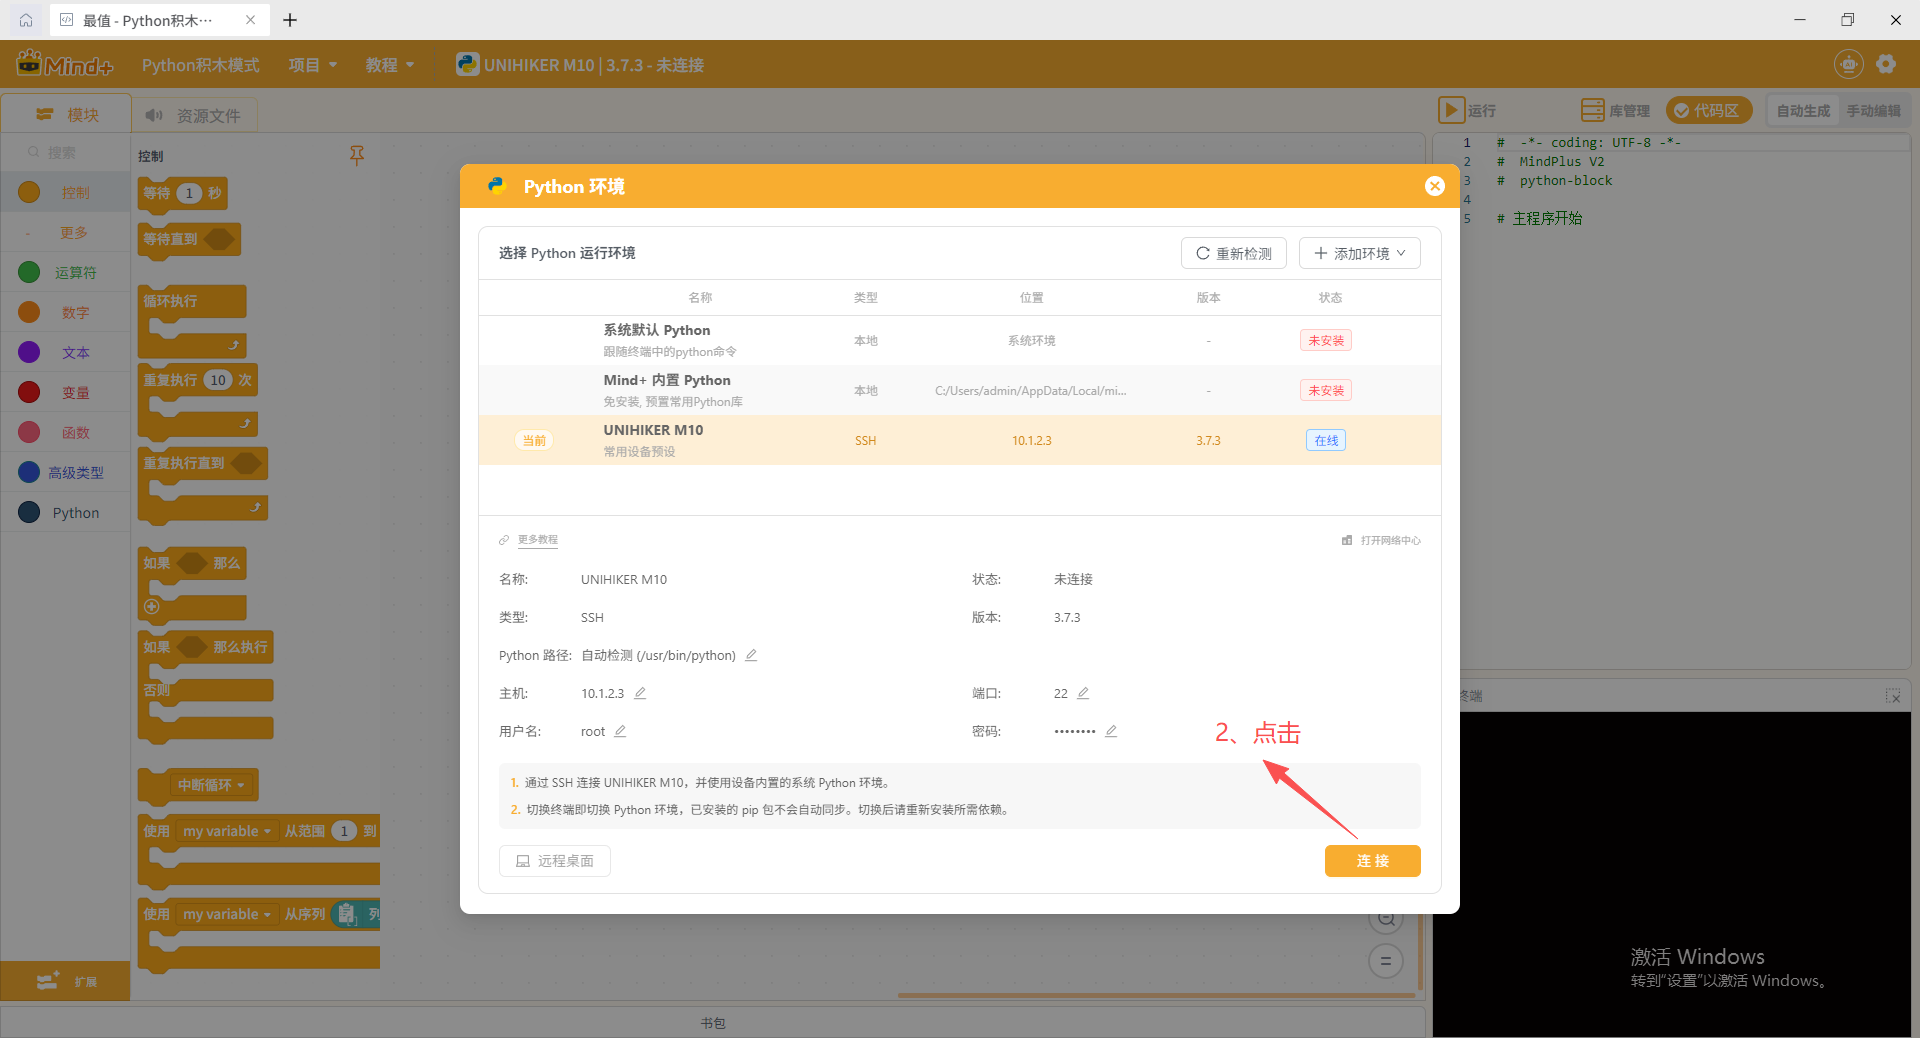Edit the 用户名 root pencil icon
Screen dimensions: 1920x1038
(x=620, y=731)
